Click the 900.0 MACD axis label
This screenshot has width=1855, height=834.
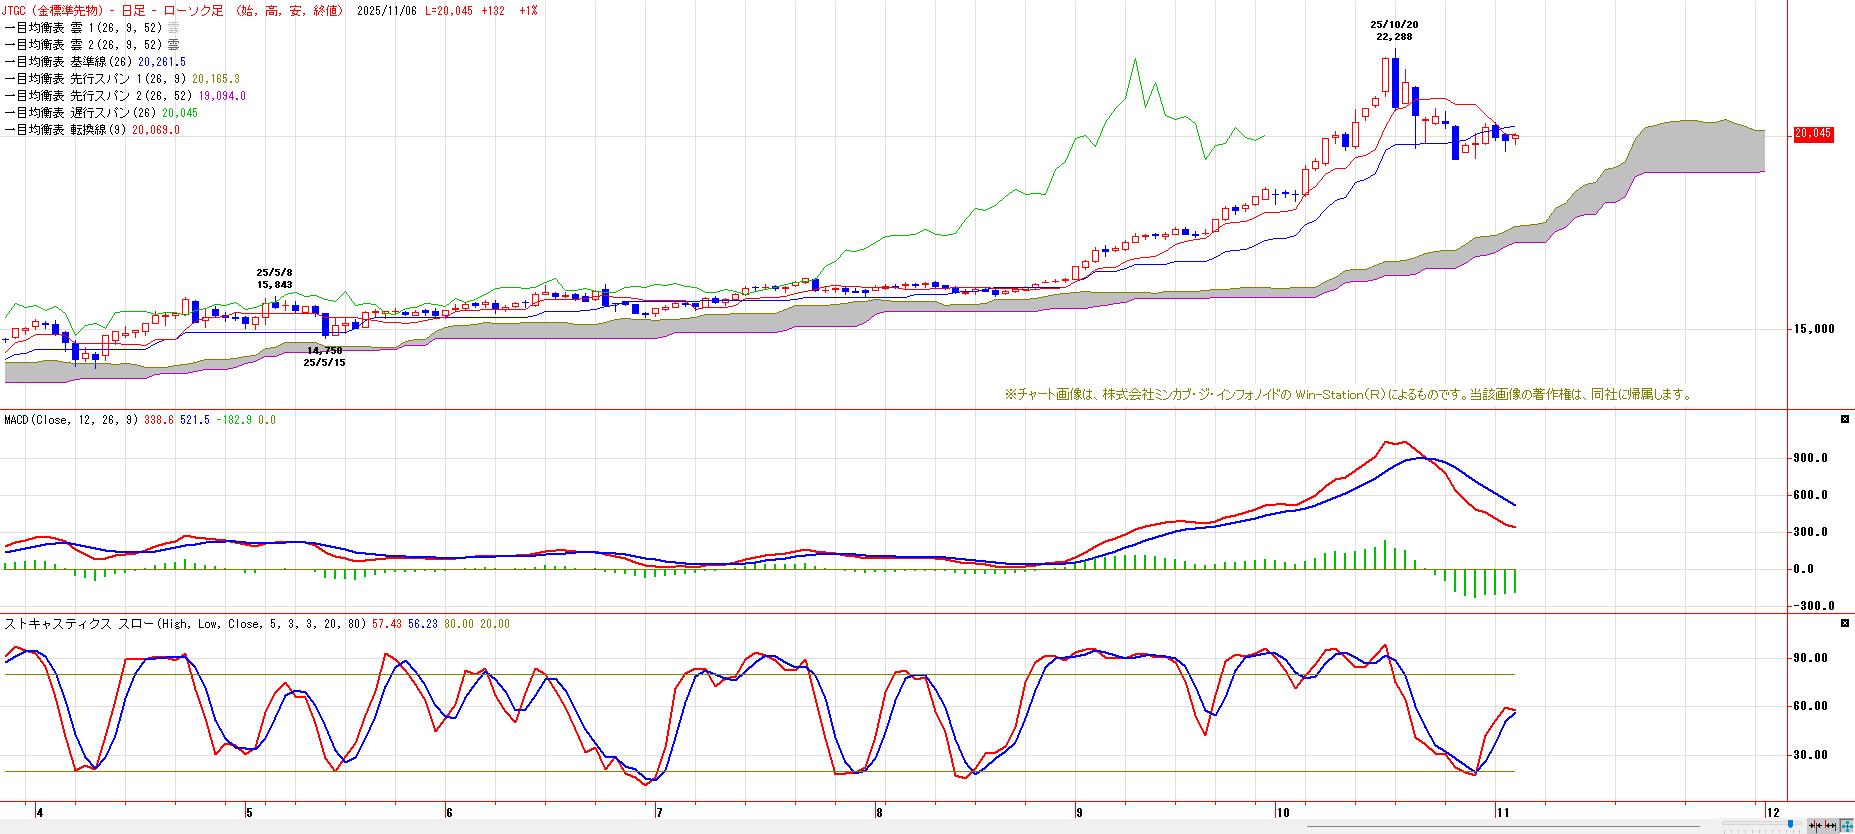coord(1812,458)
